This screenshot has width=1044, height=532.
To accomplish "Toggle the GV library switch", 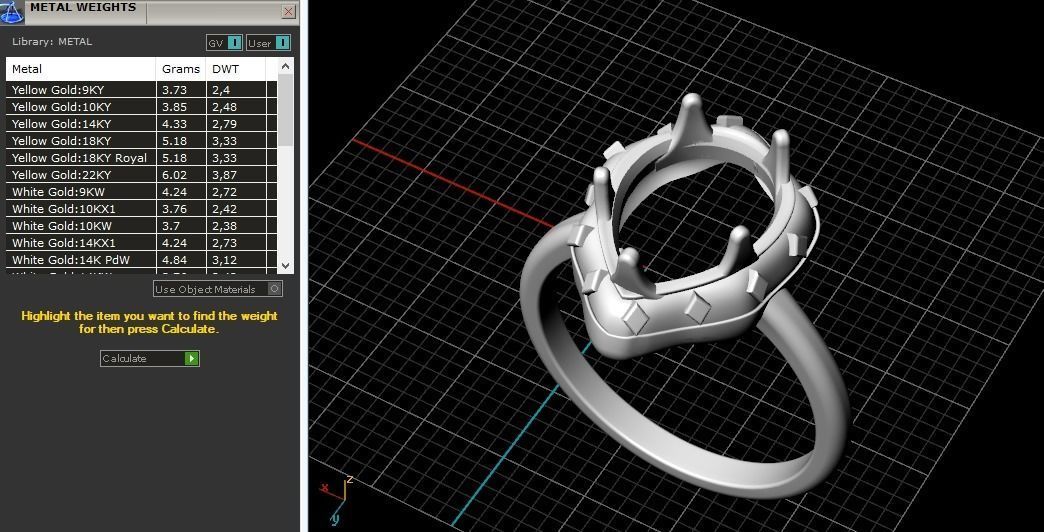I will (x=224, y=43).
